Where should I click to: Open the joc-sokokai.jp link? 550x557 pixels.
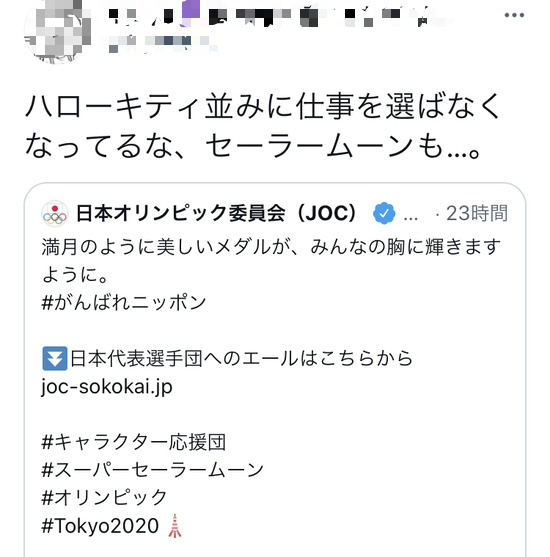[x=107, y=386]
